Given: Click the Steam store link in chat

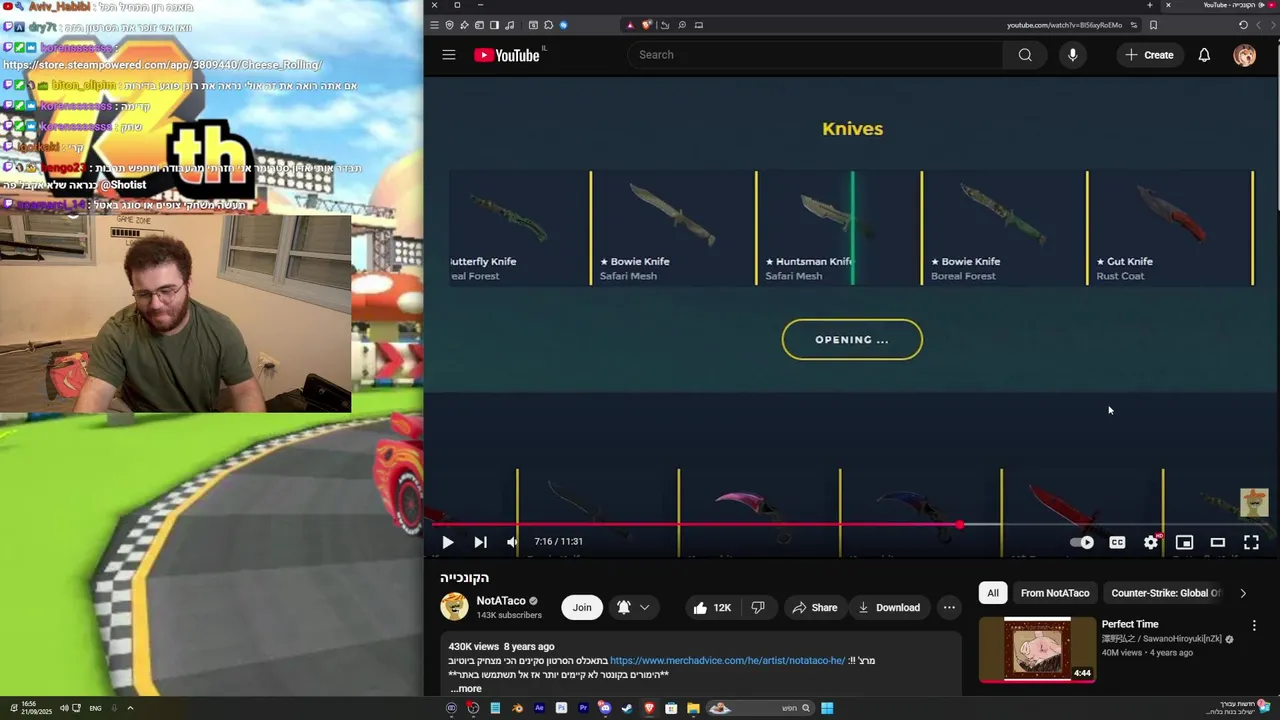Looking at the screenshot, I should tap(163, 65).
